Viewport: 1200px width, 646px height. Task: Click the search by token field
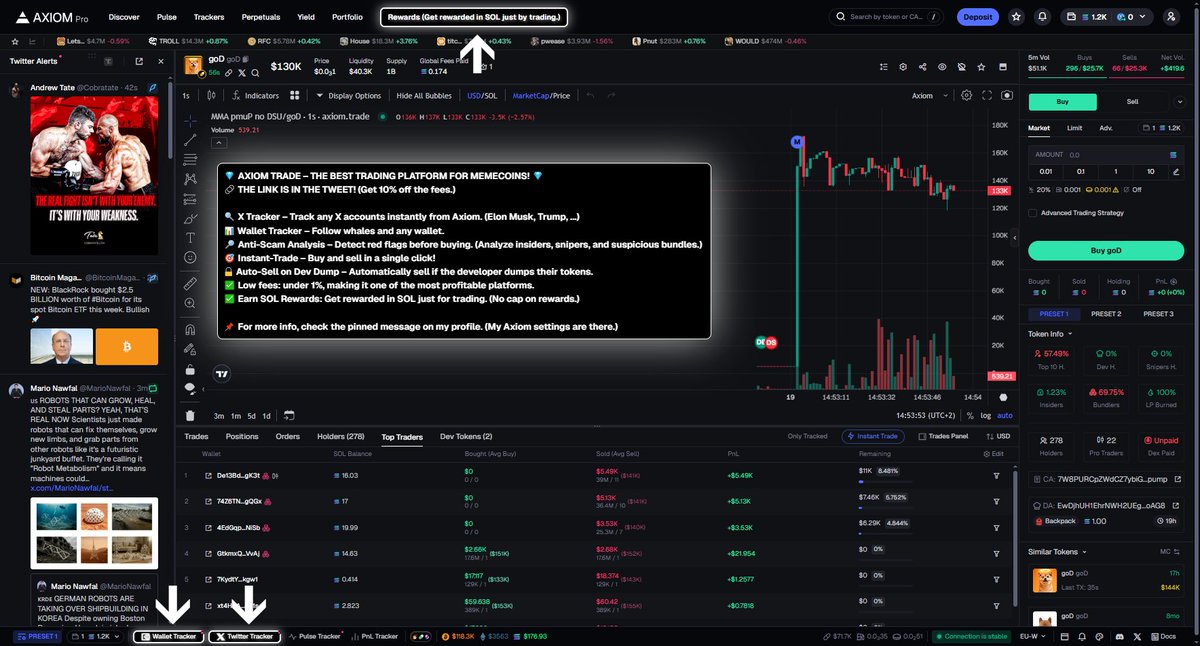pos(885,17)
